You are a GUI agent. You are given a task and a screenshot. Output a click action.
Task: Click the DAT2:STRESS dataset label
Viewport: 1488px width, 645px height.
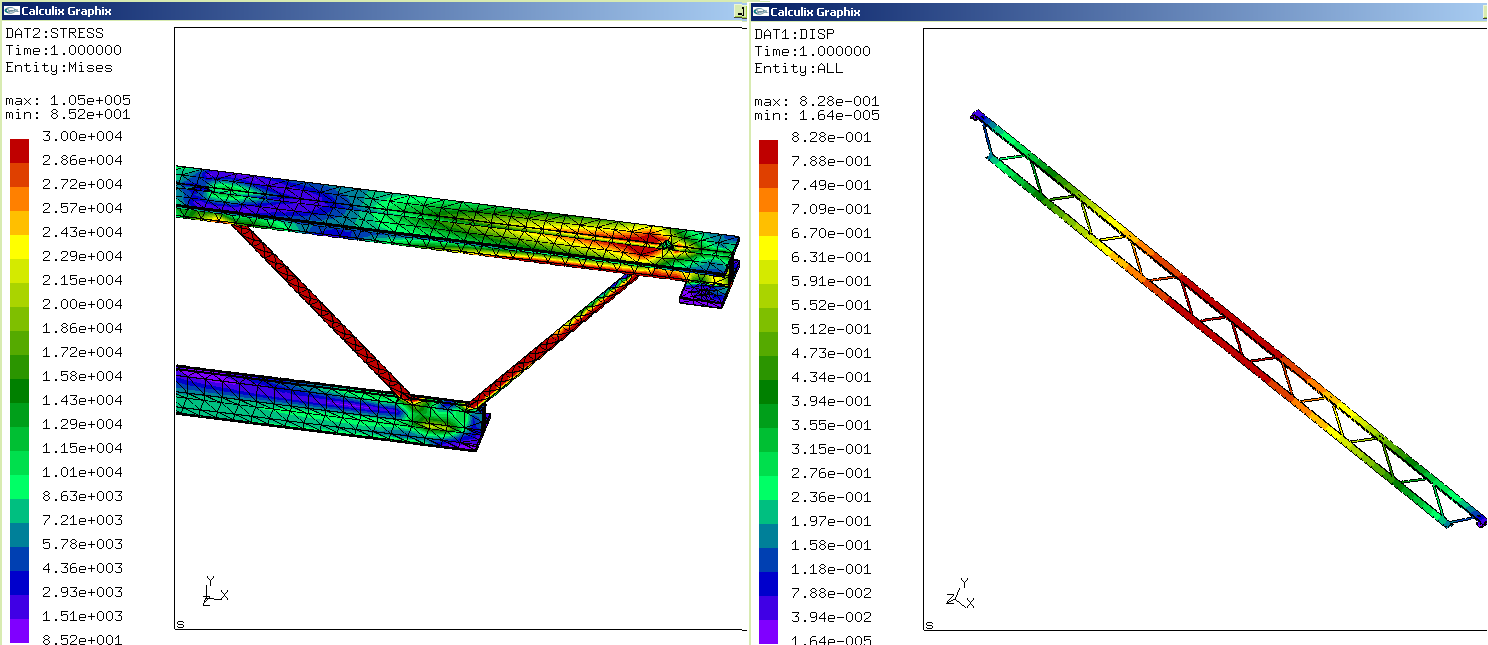(x=54, y=34)
